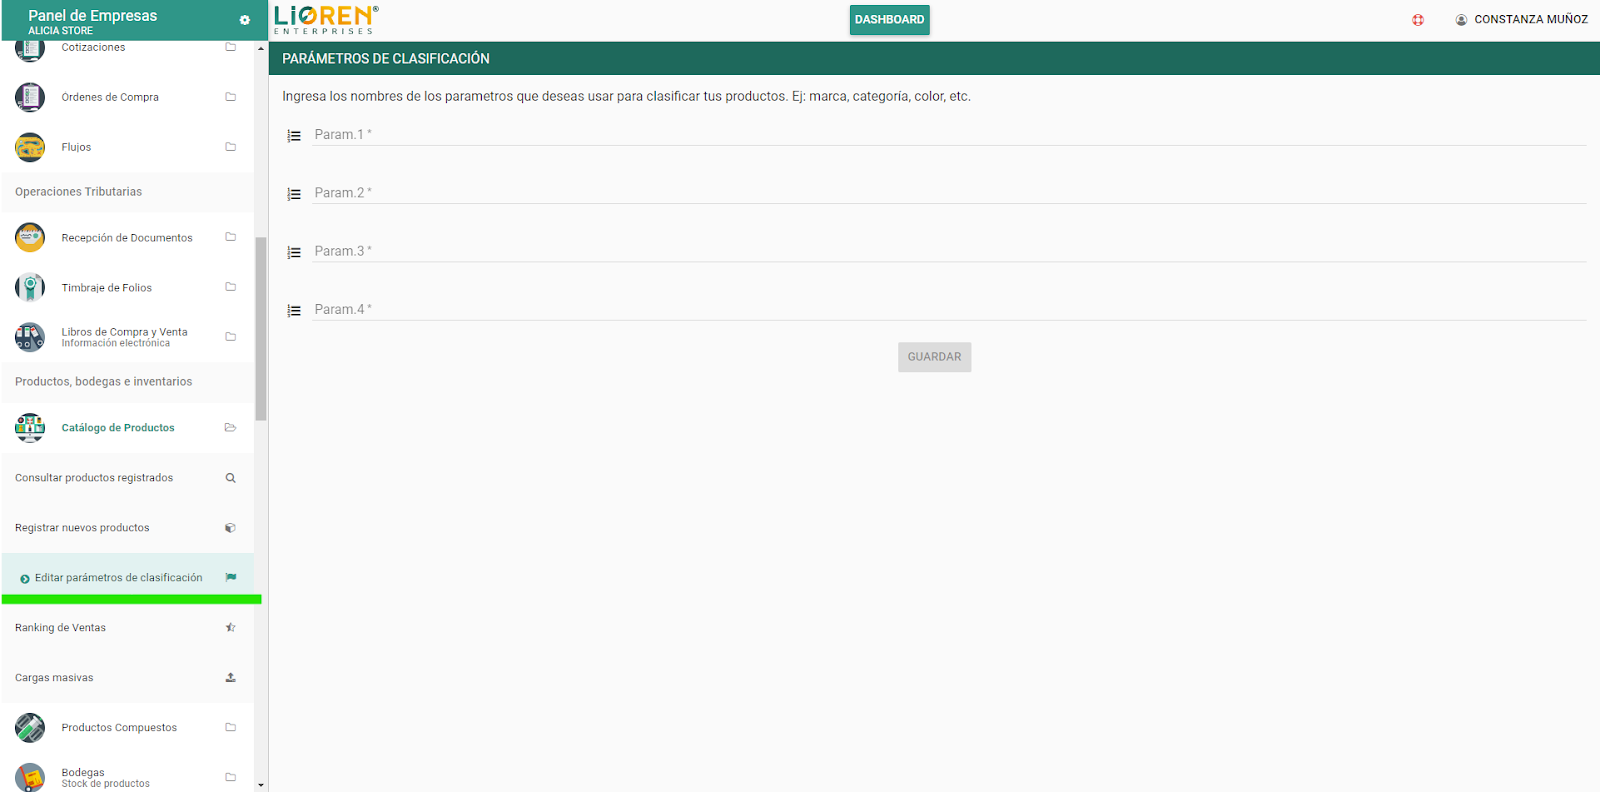Click the Libros de Compra y Venta icon

pyautogui.click(x=30, y=337)
